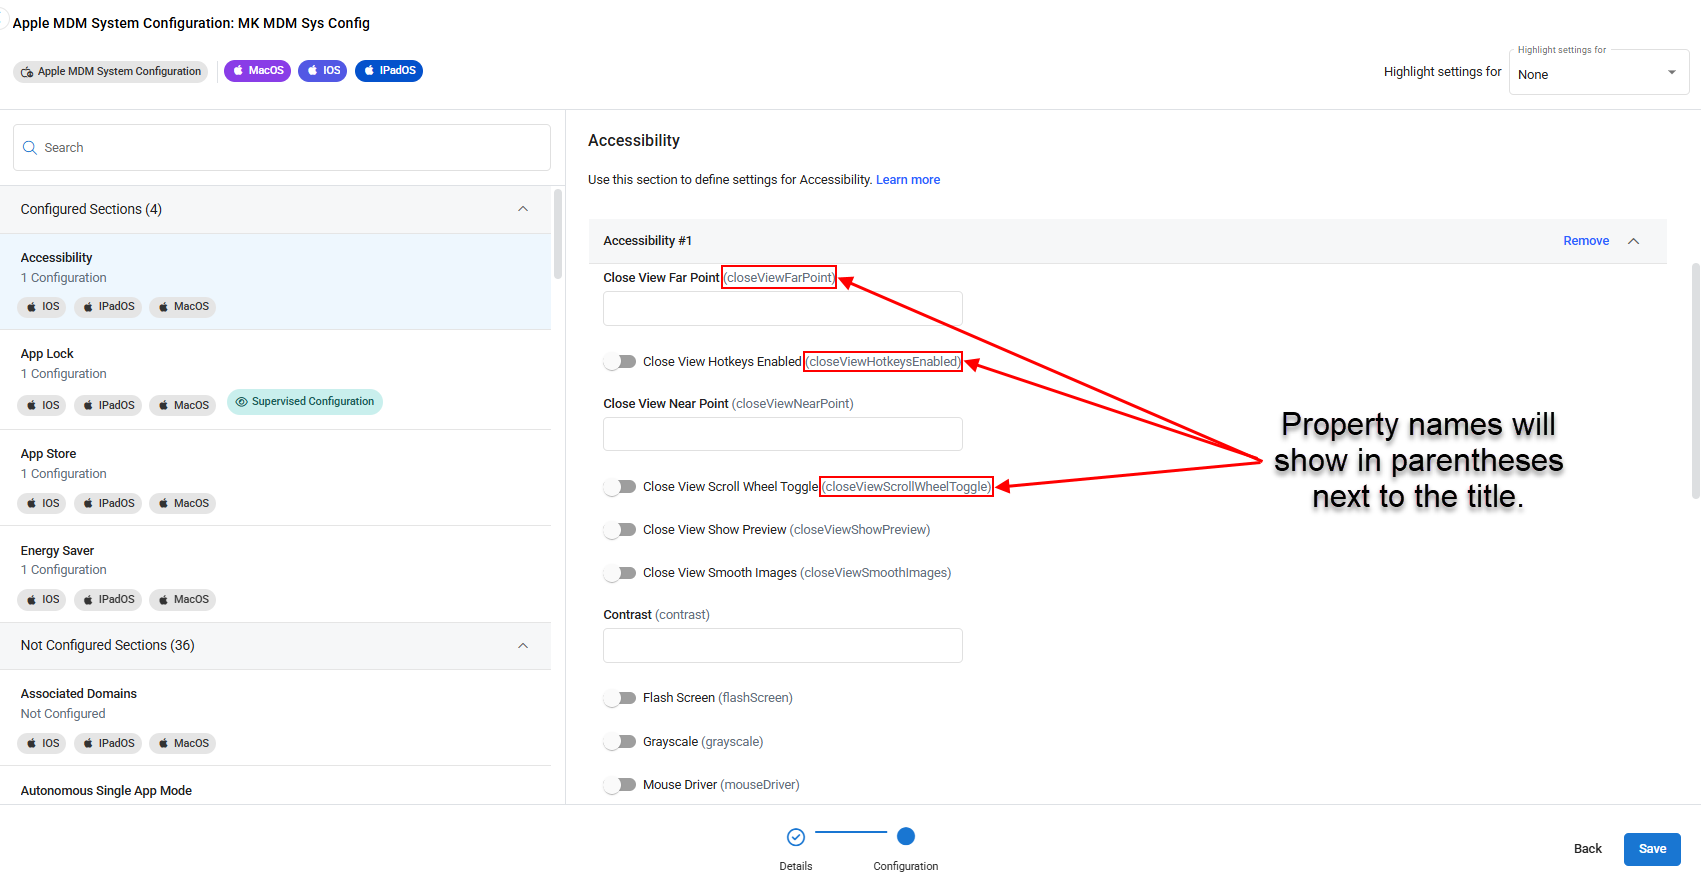Click the configuration panel scrollbar

(1695, 381)
